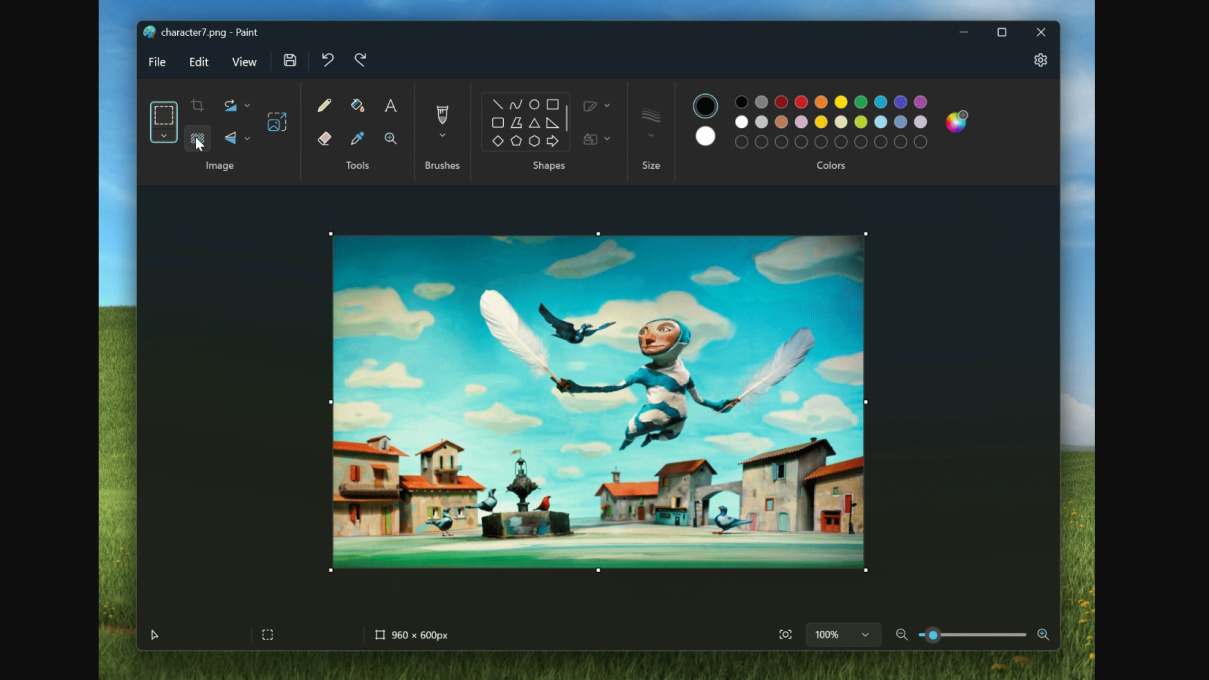The width and height of the screenshot is (1209, 680).
Task: Choose the Text tool
Action: 391,106
